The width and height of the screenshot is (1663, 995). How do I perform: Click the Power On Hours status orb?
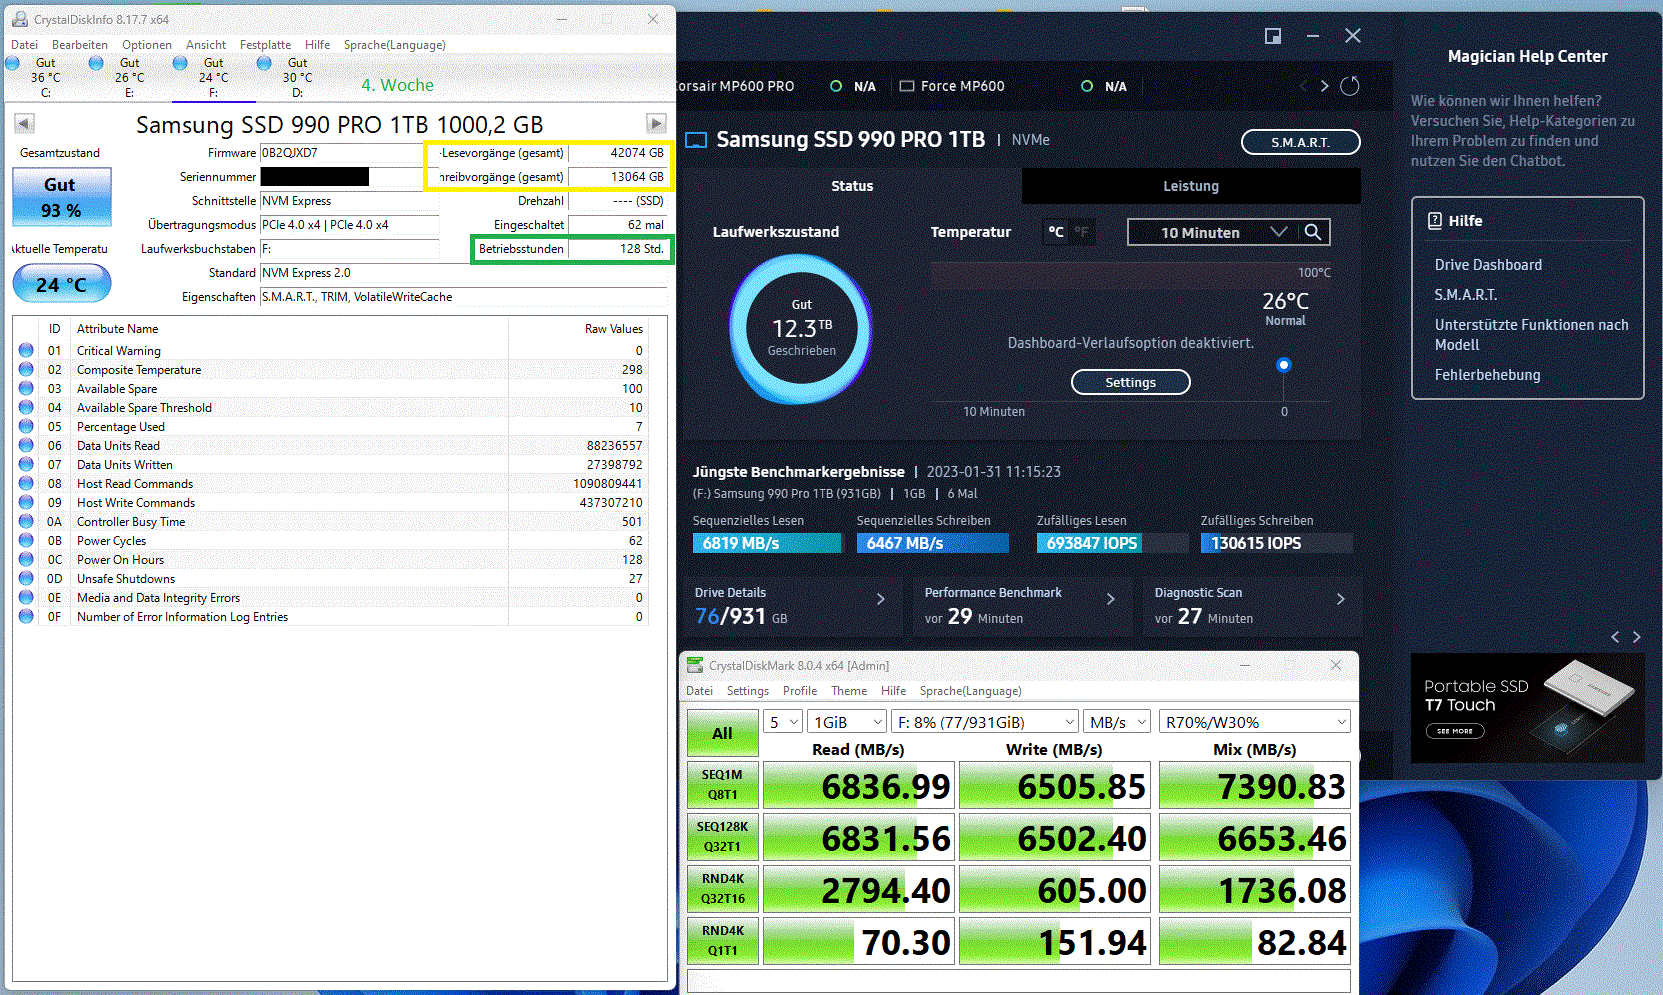pyautogui.click(x=26, y=559)
